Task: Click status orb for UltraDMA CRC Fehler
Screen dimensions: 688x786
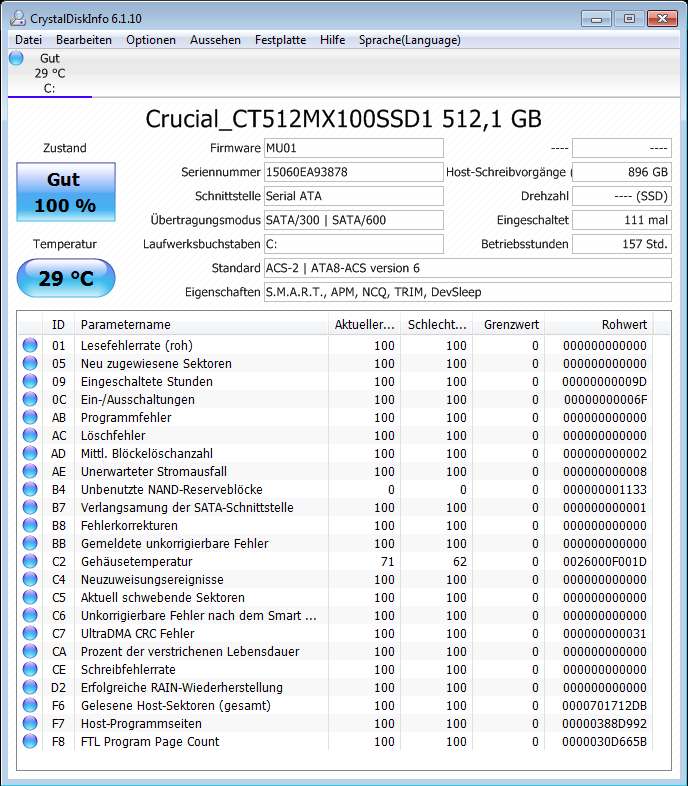Action: (30, 634)
